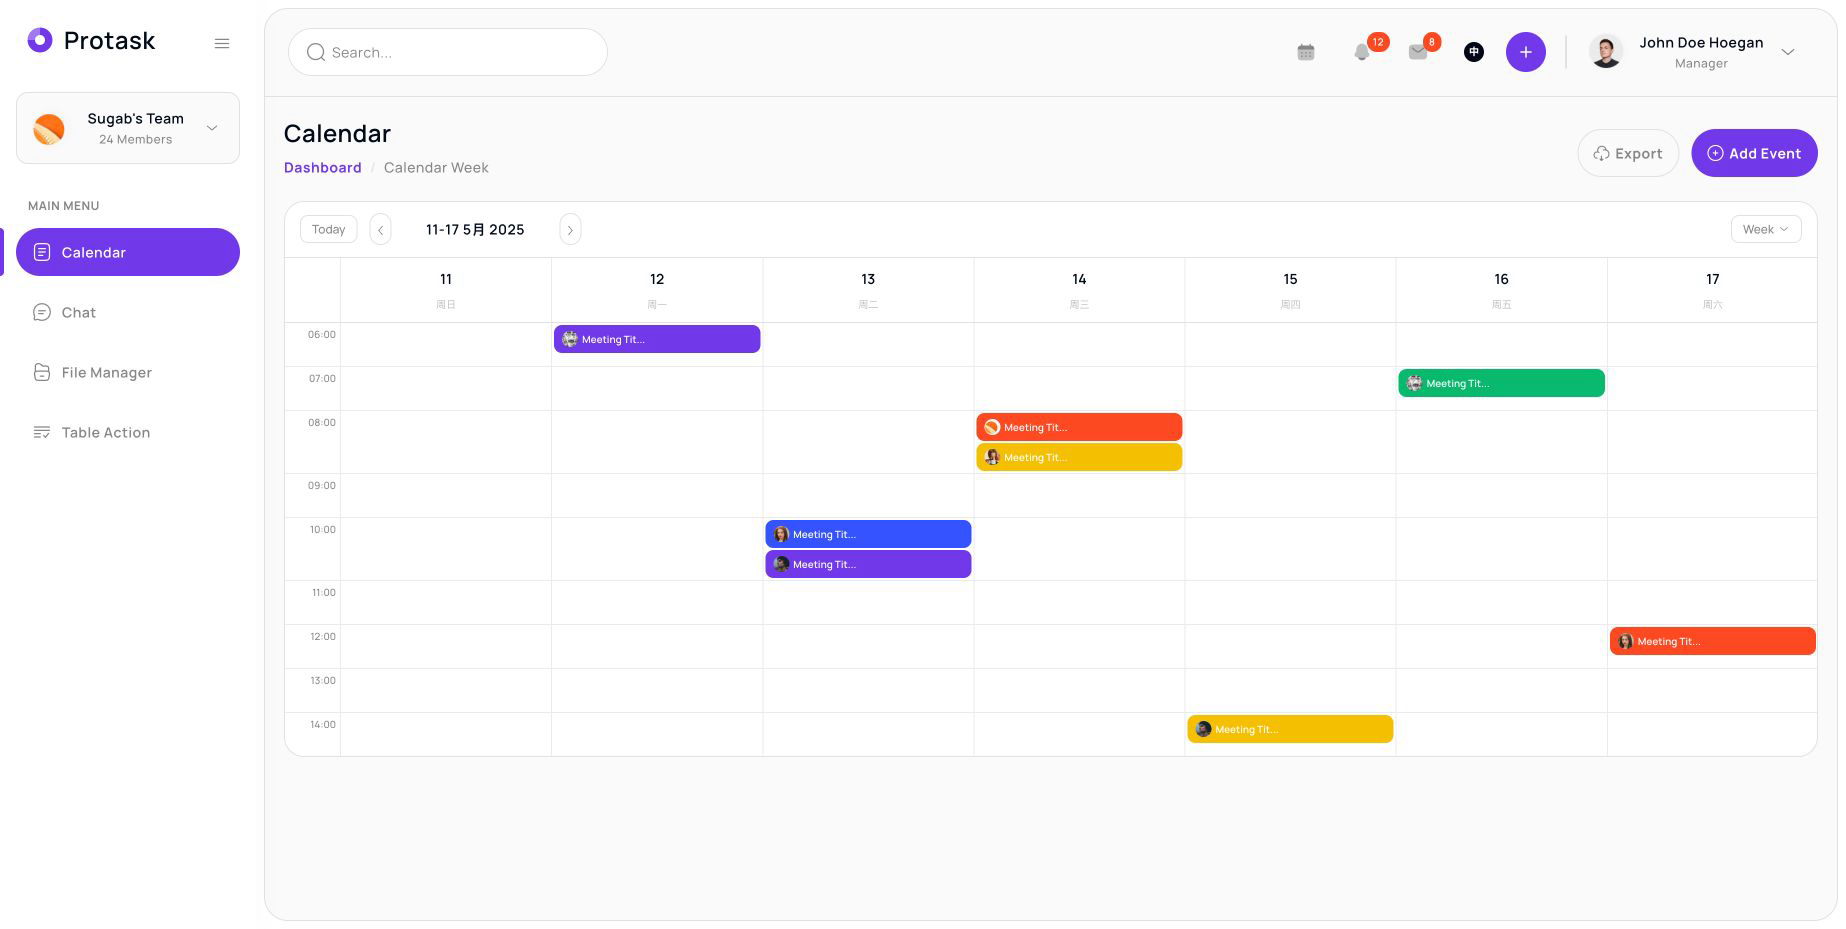Click the 11-17 5月 2025 date range title
Viewport: 1846px width, 929px height.
475,229
